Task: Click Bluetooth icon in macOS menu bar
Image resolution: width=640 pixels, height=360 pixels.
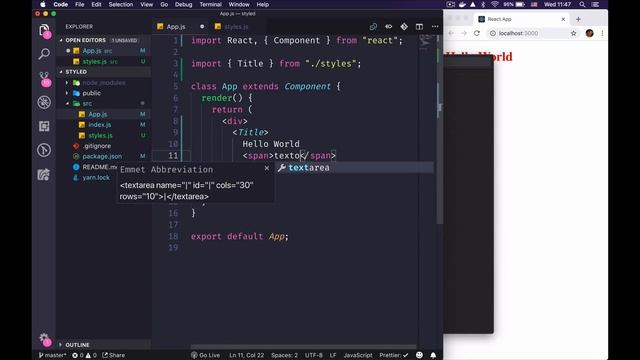Action: click(x=483, y=4)
